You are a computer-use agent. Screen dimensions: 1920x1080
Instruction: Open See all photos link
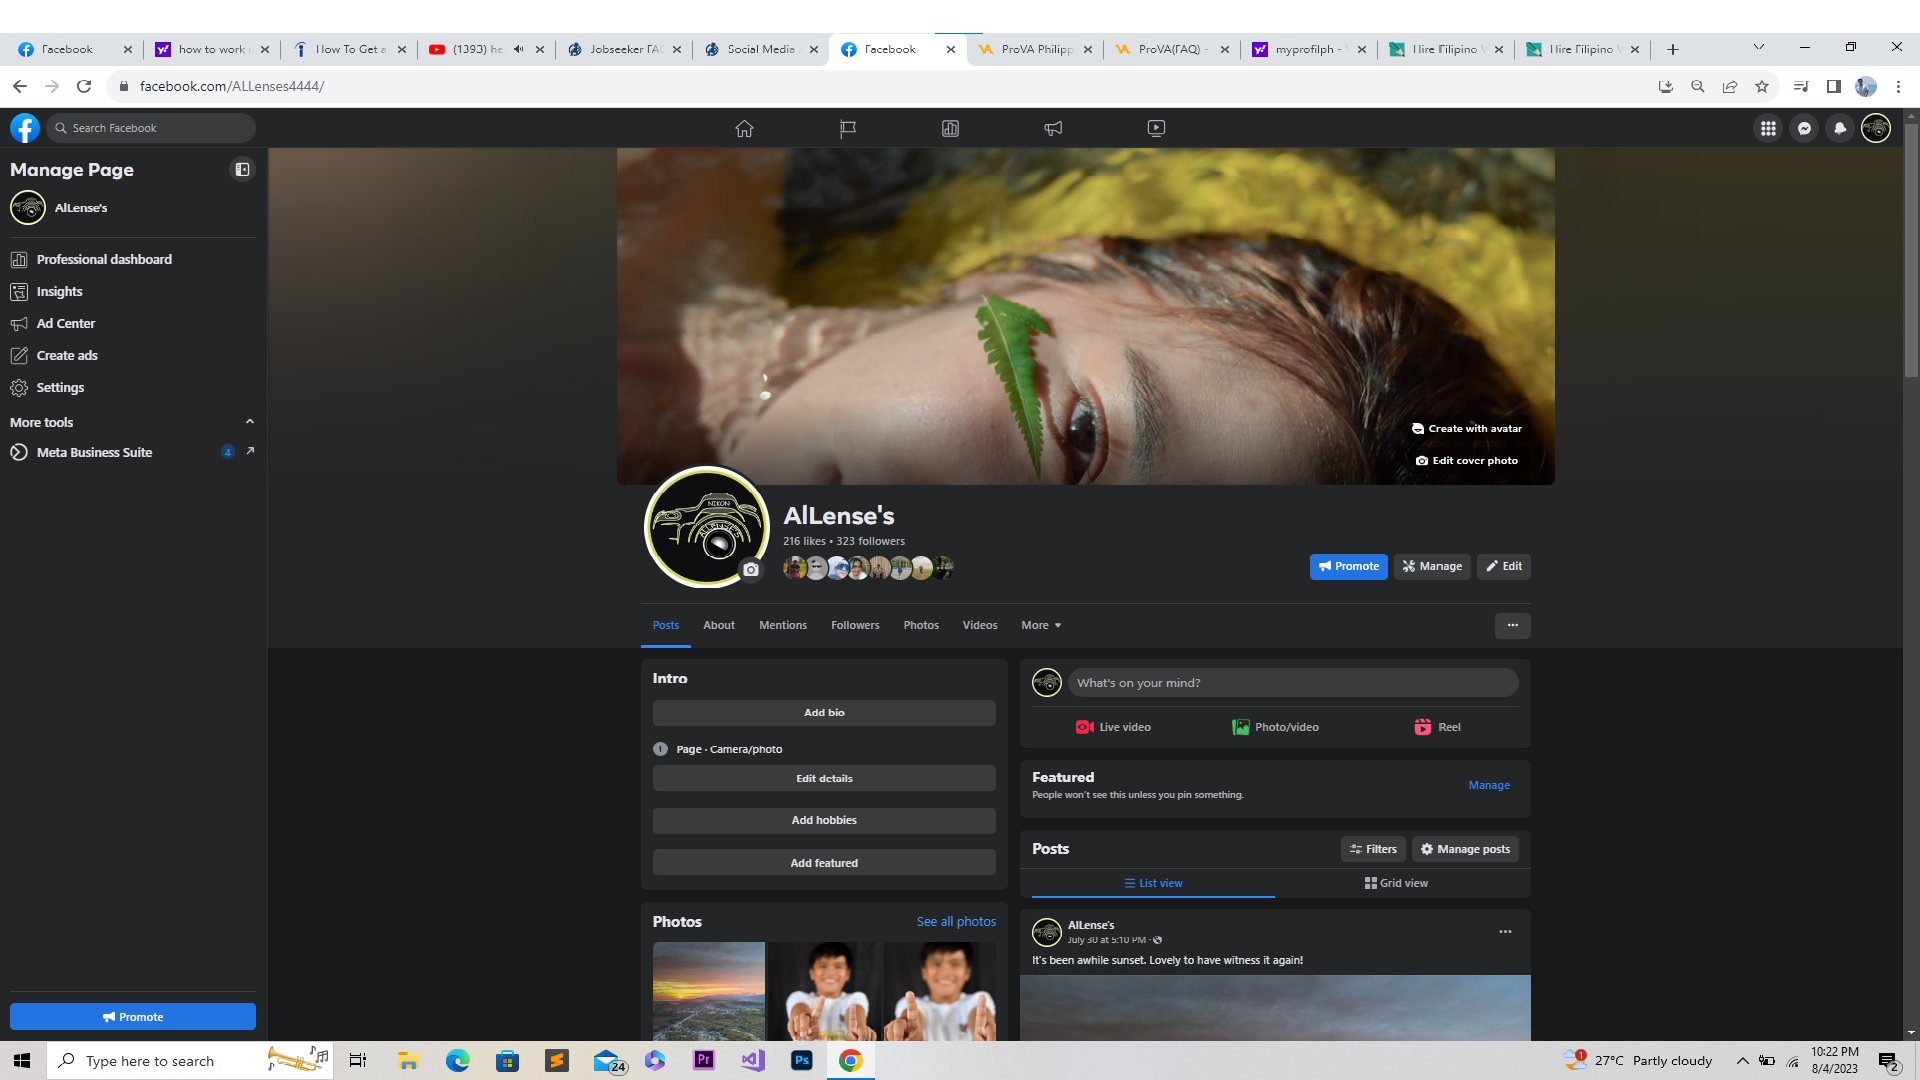(956, 922)
